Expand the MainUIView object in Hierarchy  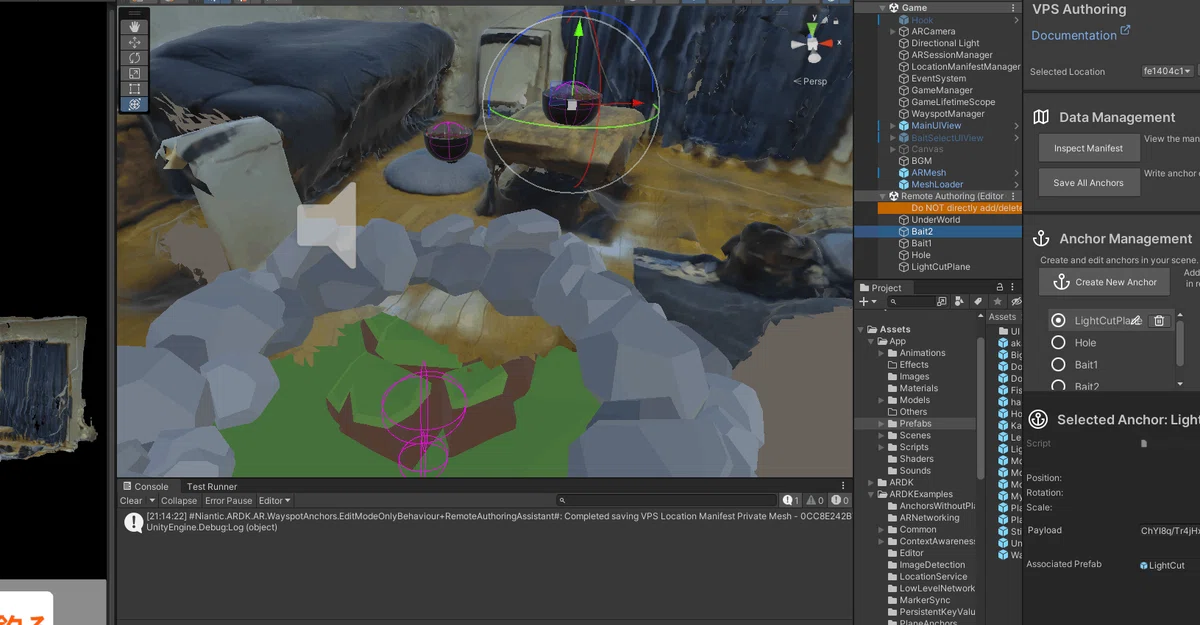click(894, 126)
